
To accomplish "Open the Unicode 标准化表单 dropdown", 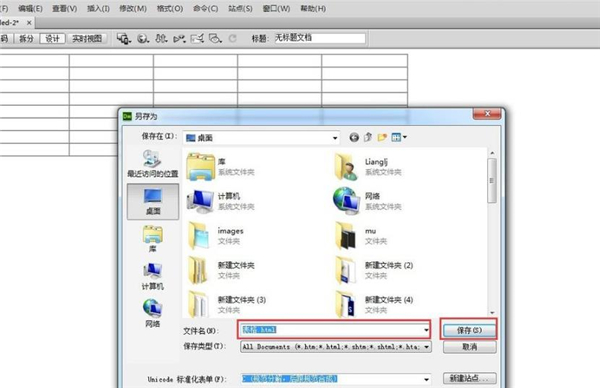I will tap(426, 379).
